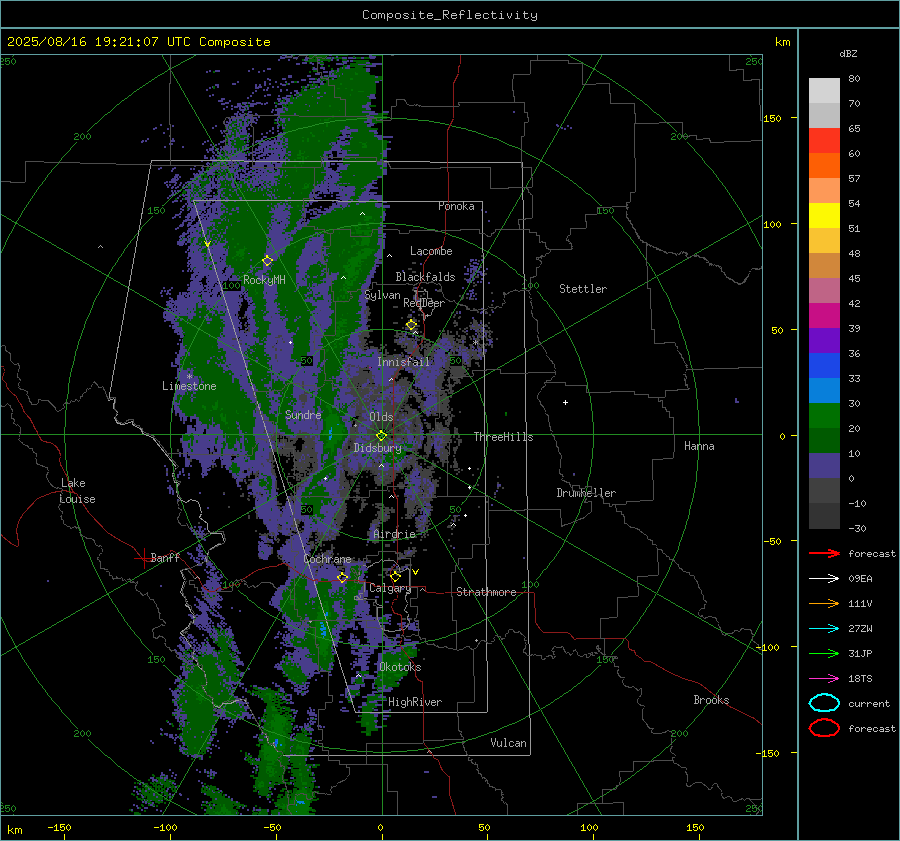Select the Blackfalds label on the map

[425, 277]
